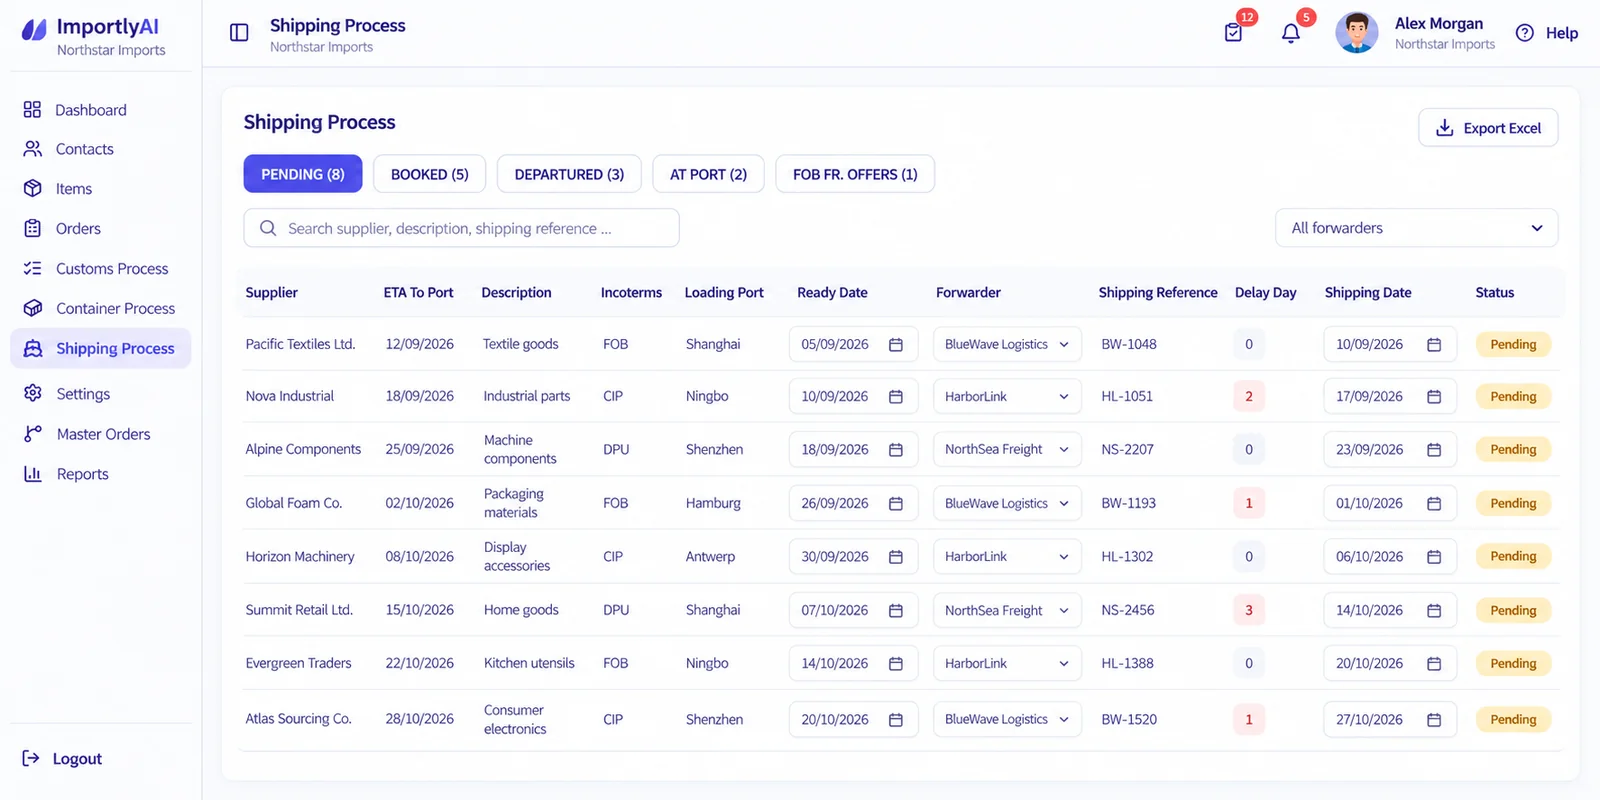The height and width of the screenshot is (800, 1600).
Task: Switch to the BOOKED (5) tab
Action: [430, 174]
